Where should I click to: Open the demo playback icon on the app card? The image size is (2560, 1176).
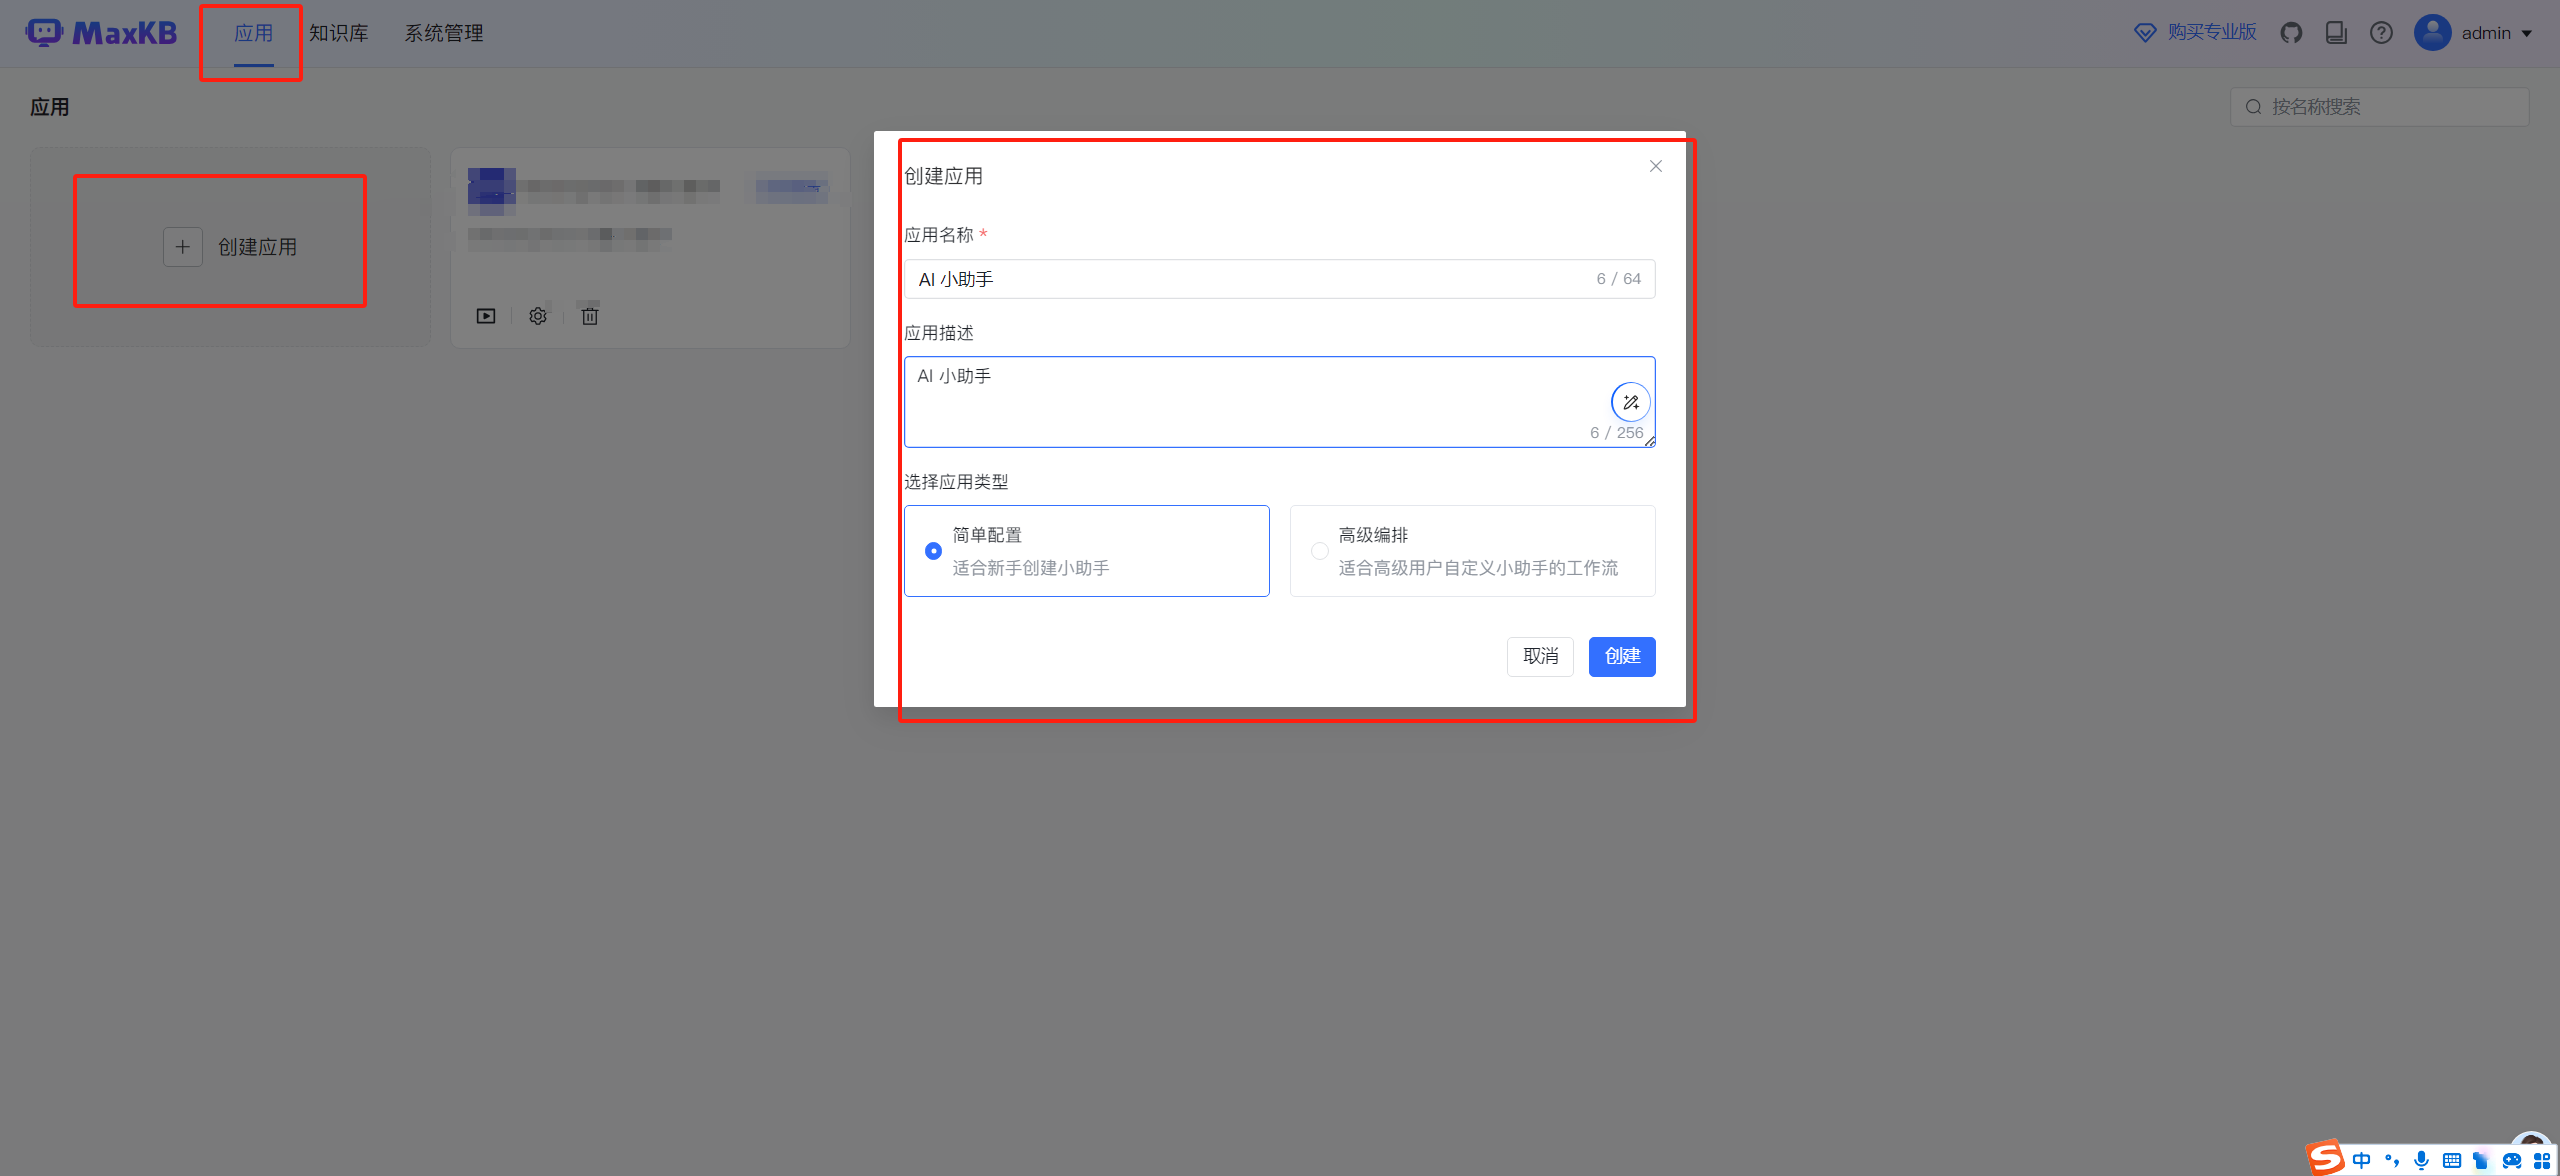[x=485, y=315]
